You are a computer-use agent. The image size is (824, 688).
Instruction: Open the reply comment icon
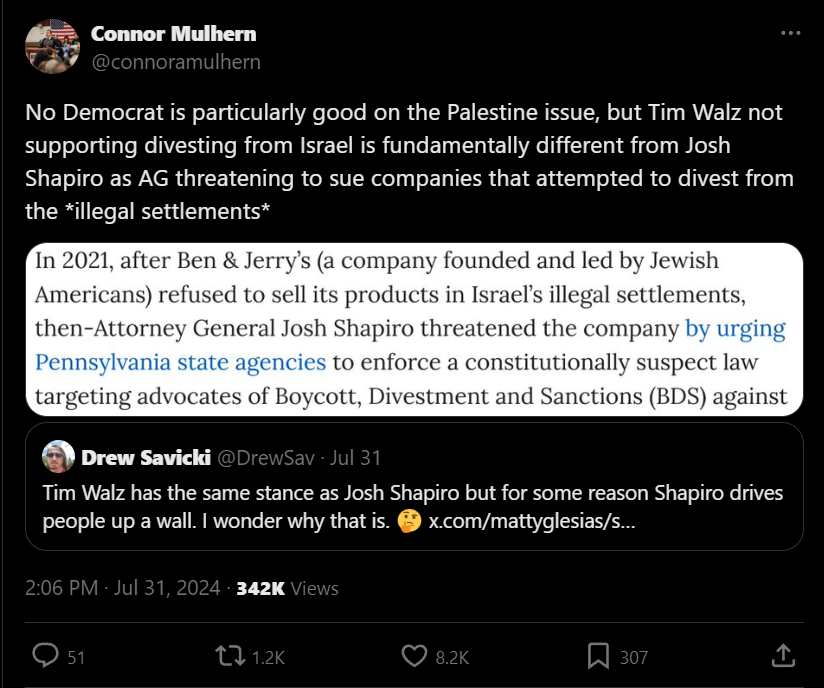(x=46, y=655)
